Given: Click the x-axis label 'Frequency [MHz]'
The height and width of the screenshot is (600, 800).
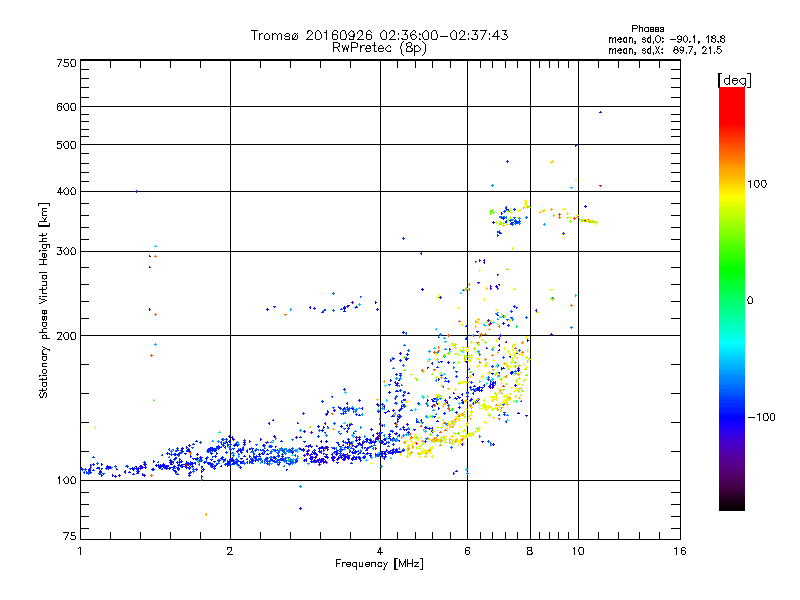Looking at the screenshot, I should pyautogui.click(x=379, y=564).
